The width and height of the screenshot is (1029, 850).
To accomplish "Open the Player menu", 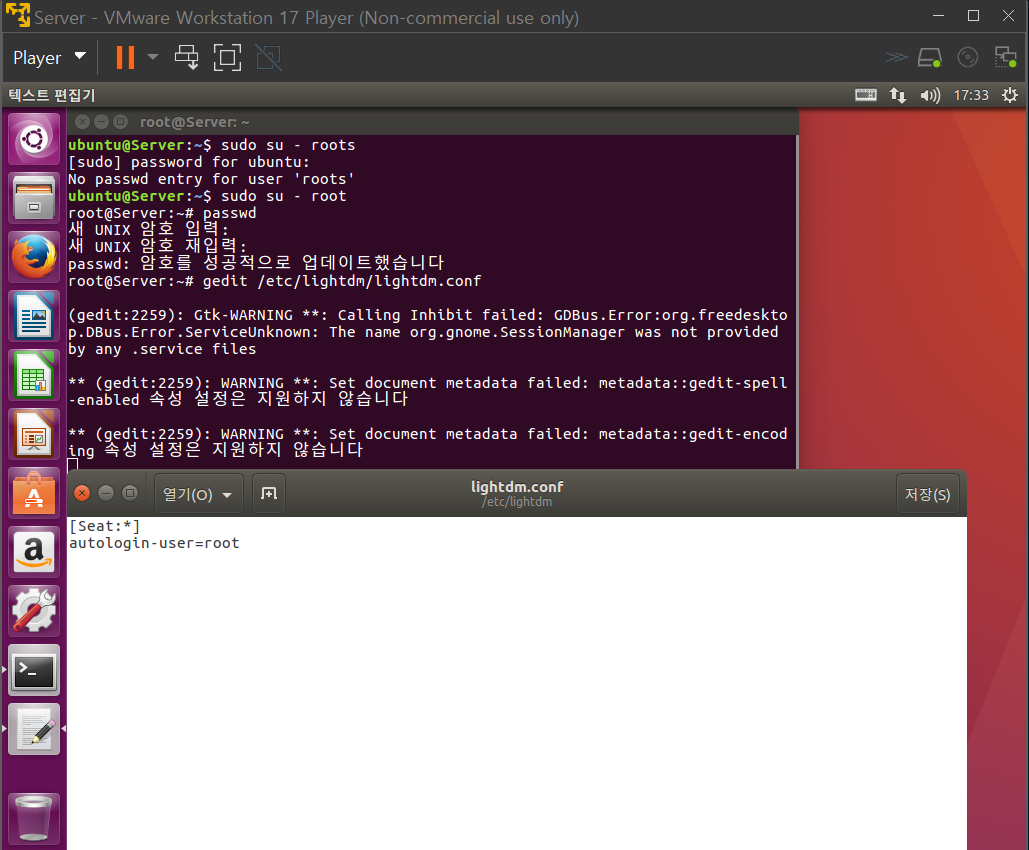I will click(49, 58).
